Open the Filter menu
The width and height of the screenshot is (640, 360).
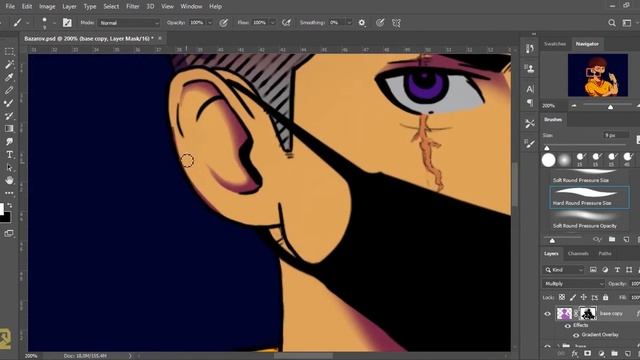(x=132, y=7)
